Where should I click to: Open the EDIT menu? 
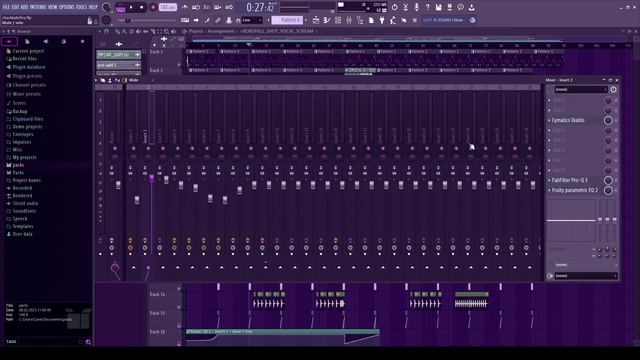15,7
